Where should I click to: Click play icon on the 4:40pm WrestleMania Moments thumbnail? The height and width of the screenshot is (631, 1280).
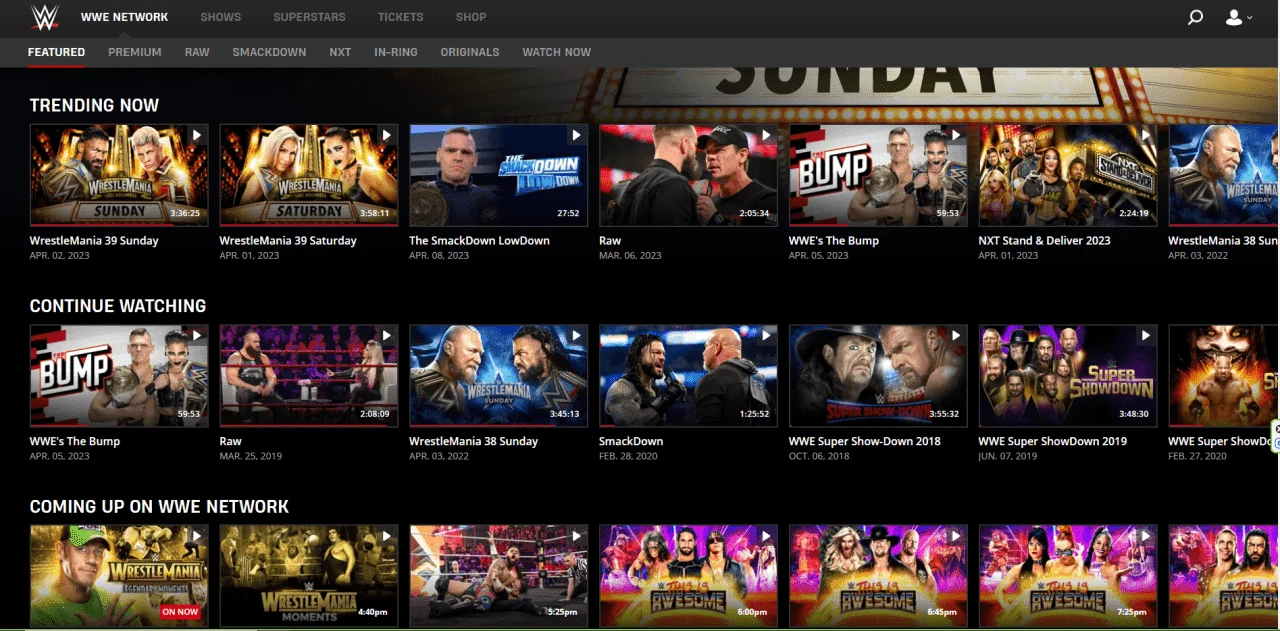(x=387, y=537)
